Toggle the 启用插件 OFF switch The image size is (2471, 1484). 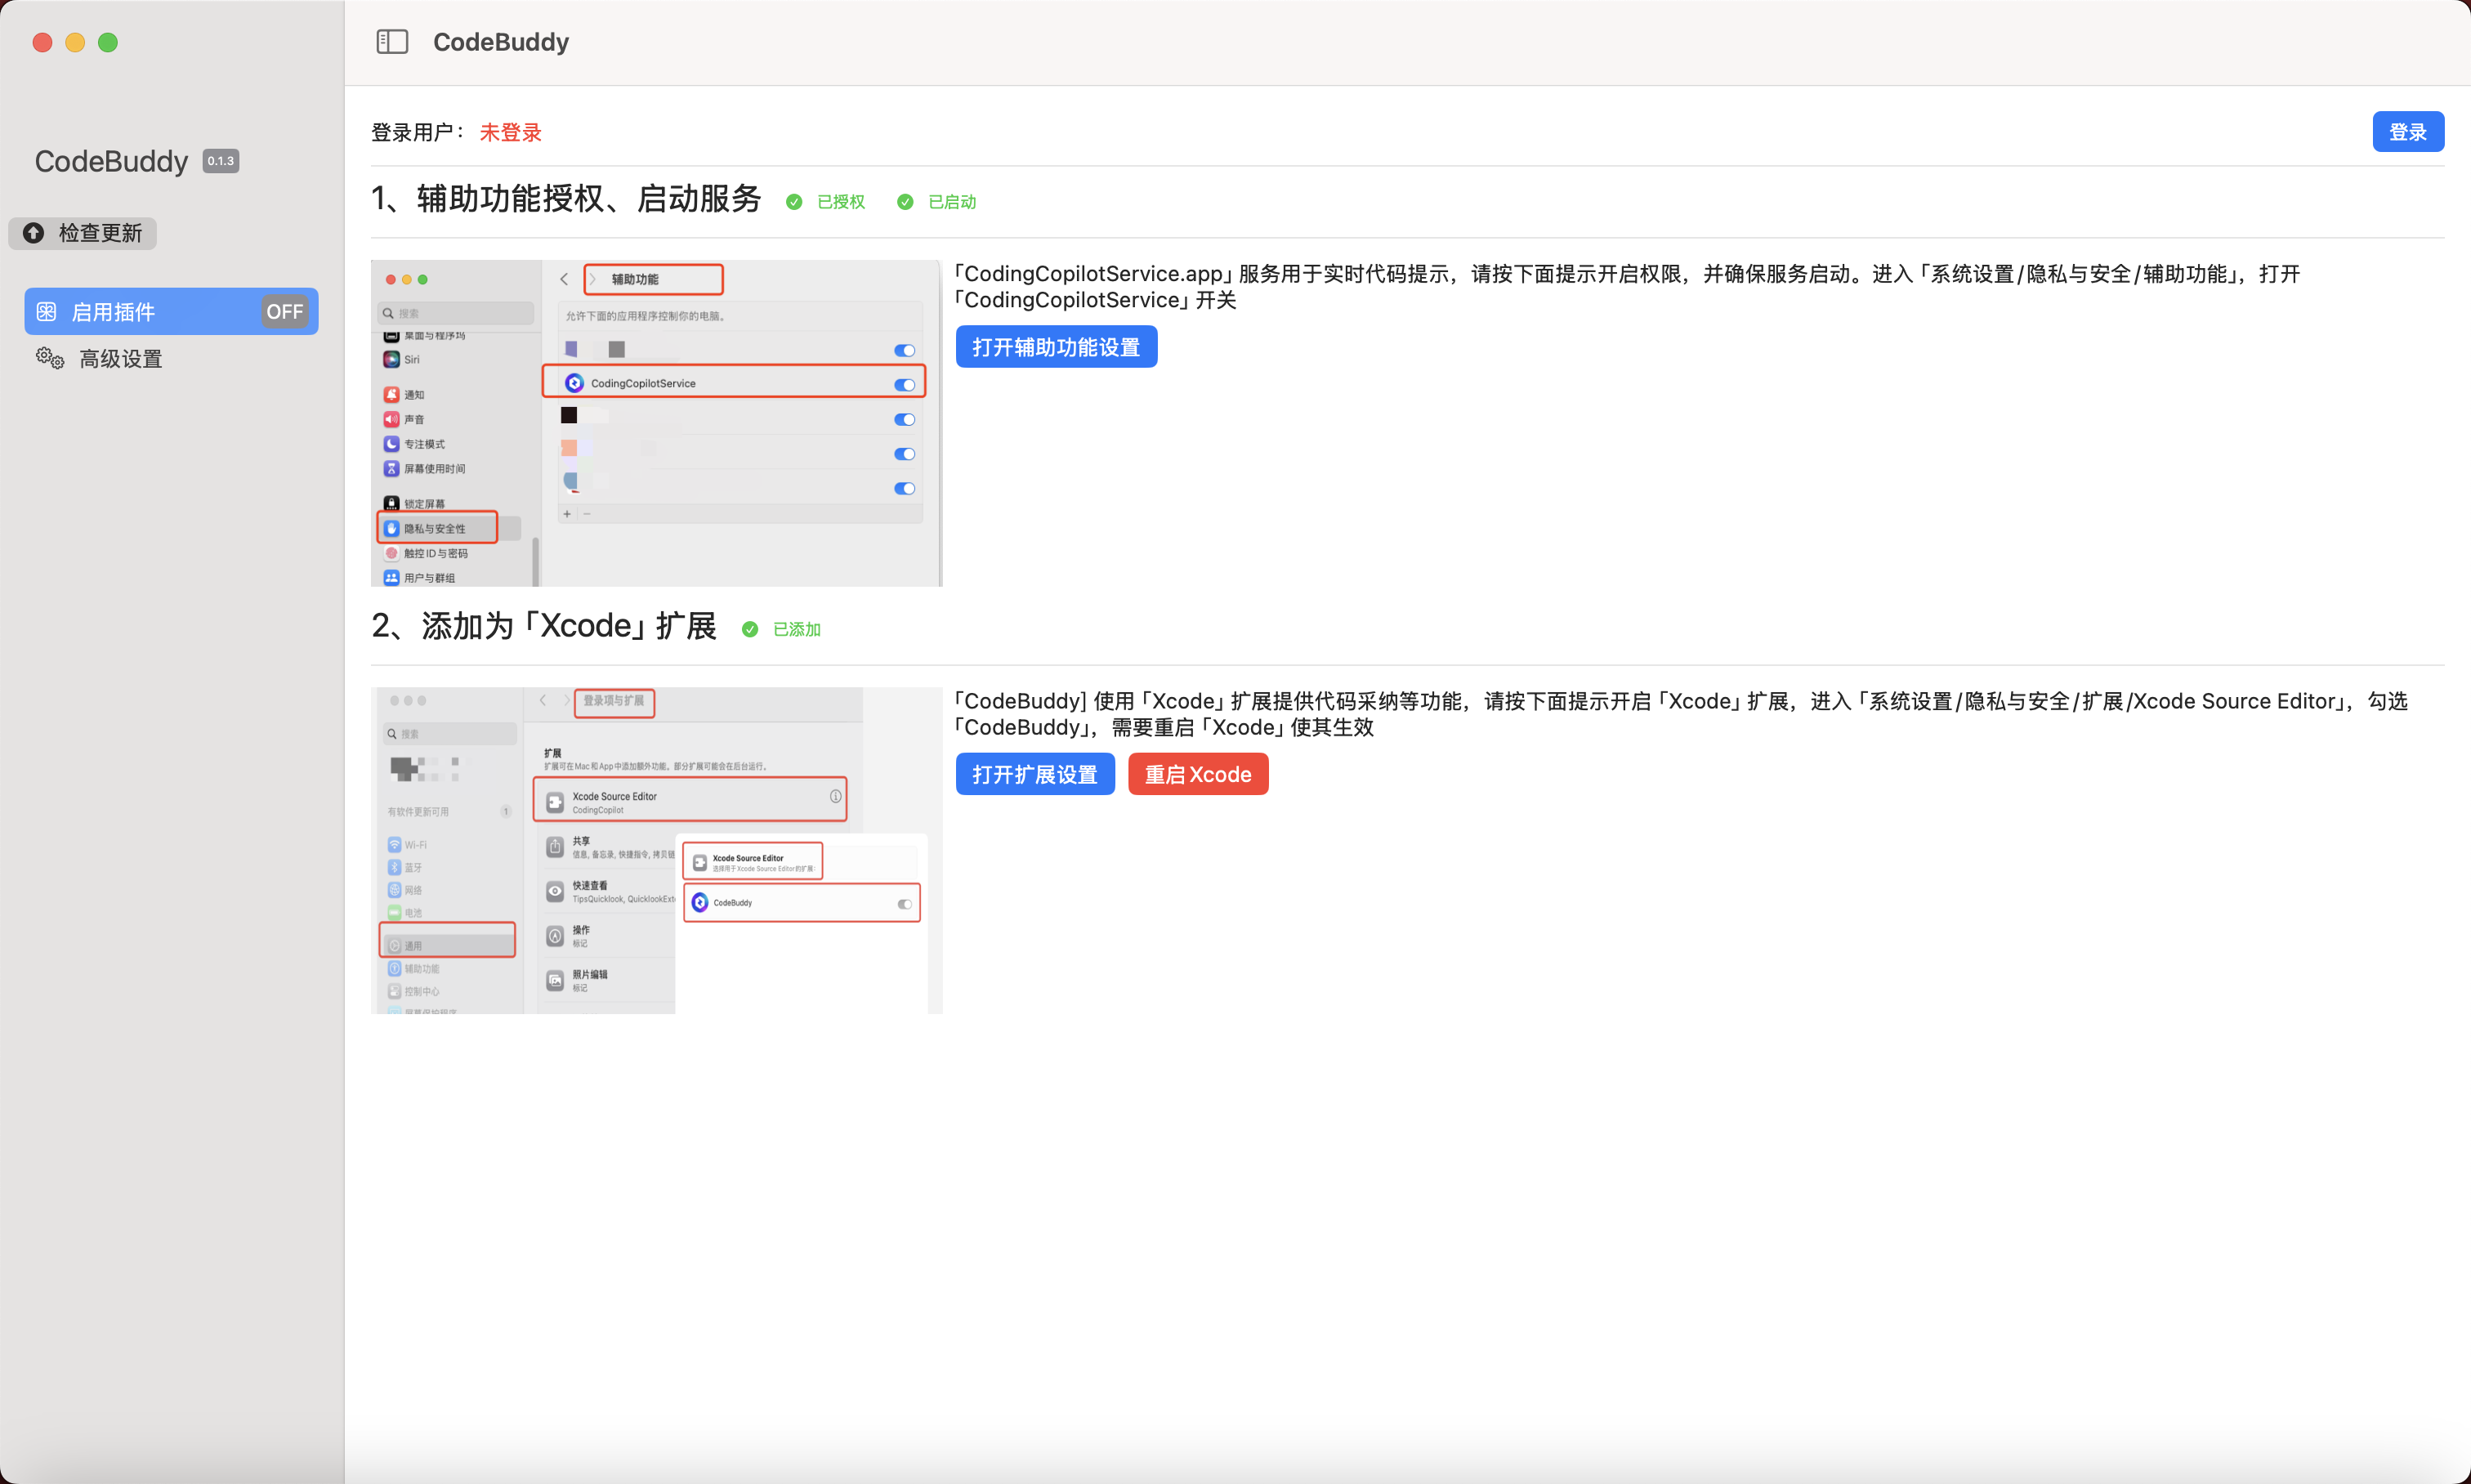tap(284, 312)
